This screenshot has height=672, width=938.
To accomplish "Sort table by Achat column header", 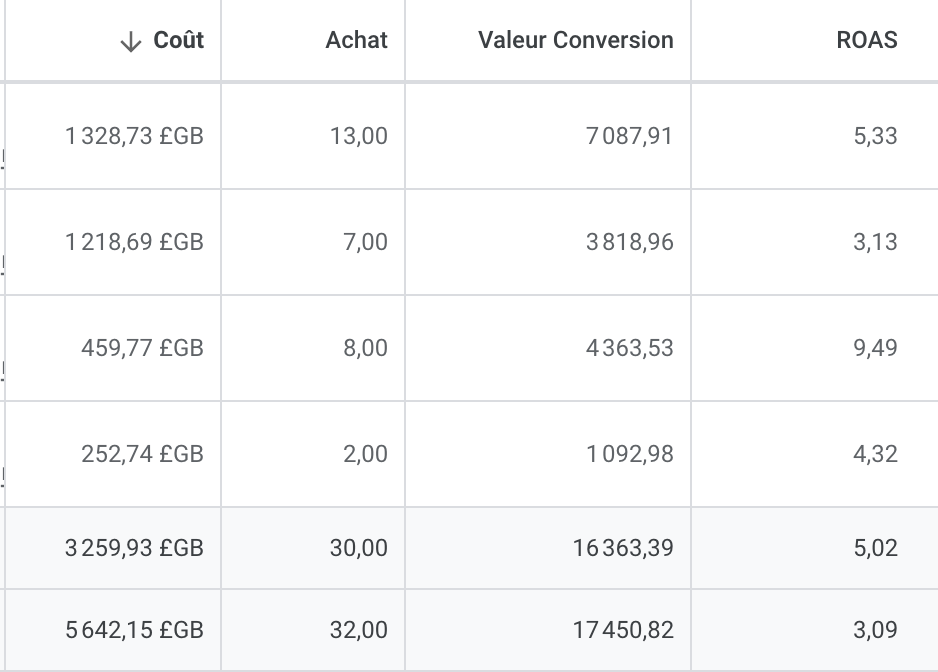I will click(x=356, y=40).
